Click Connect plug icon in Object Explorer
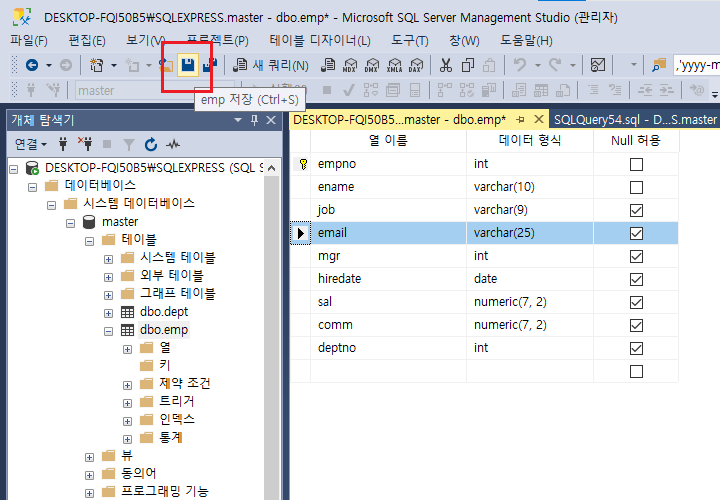This screenshot has height=500, width=720. [63, 145]
